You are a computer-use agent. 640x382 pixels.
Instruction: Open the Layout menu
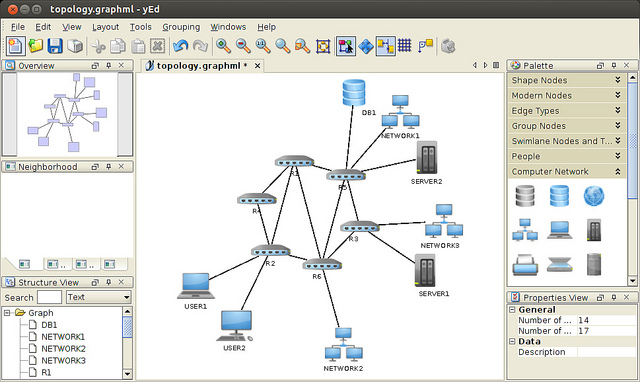pos(105,27)
